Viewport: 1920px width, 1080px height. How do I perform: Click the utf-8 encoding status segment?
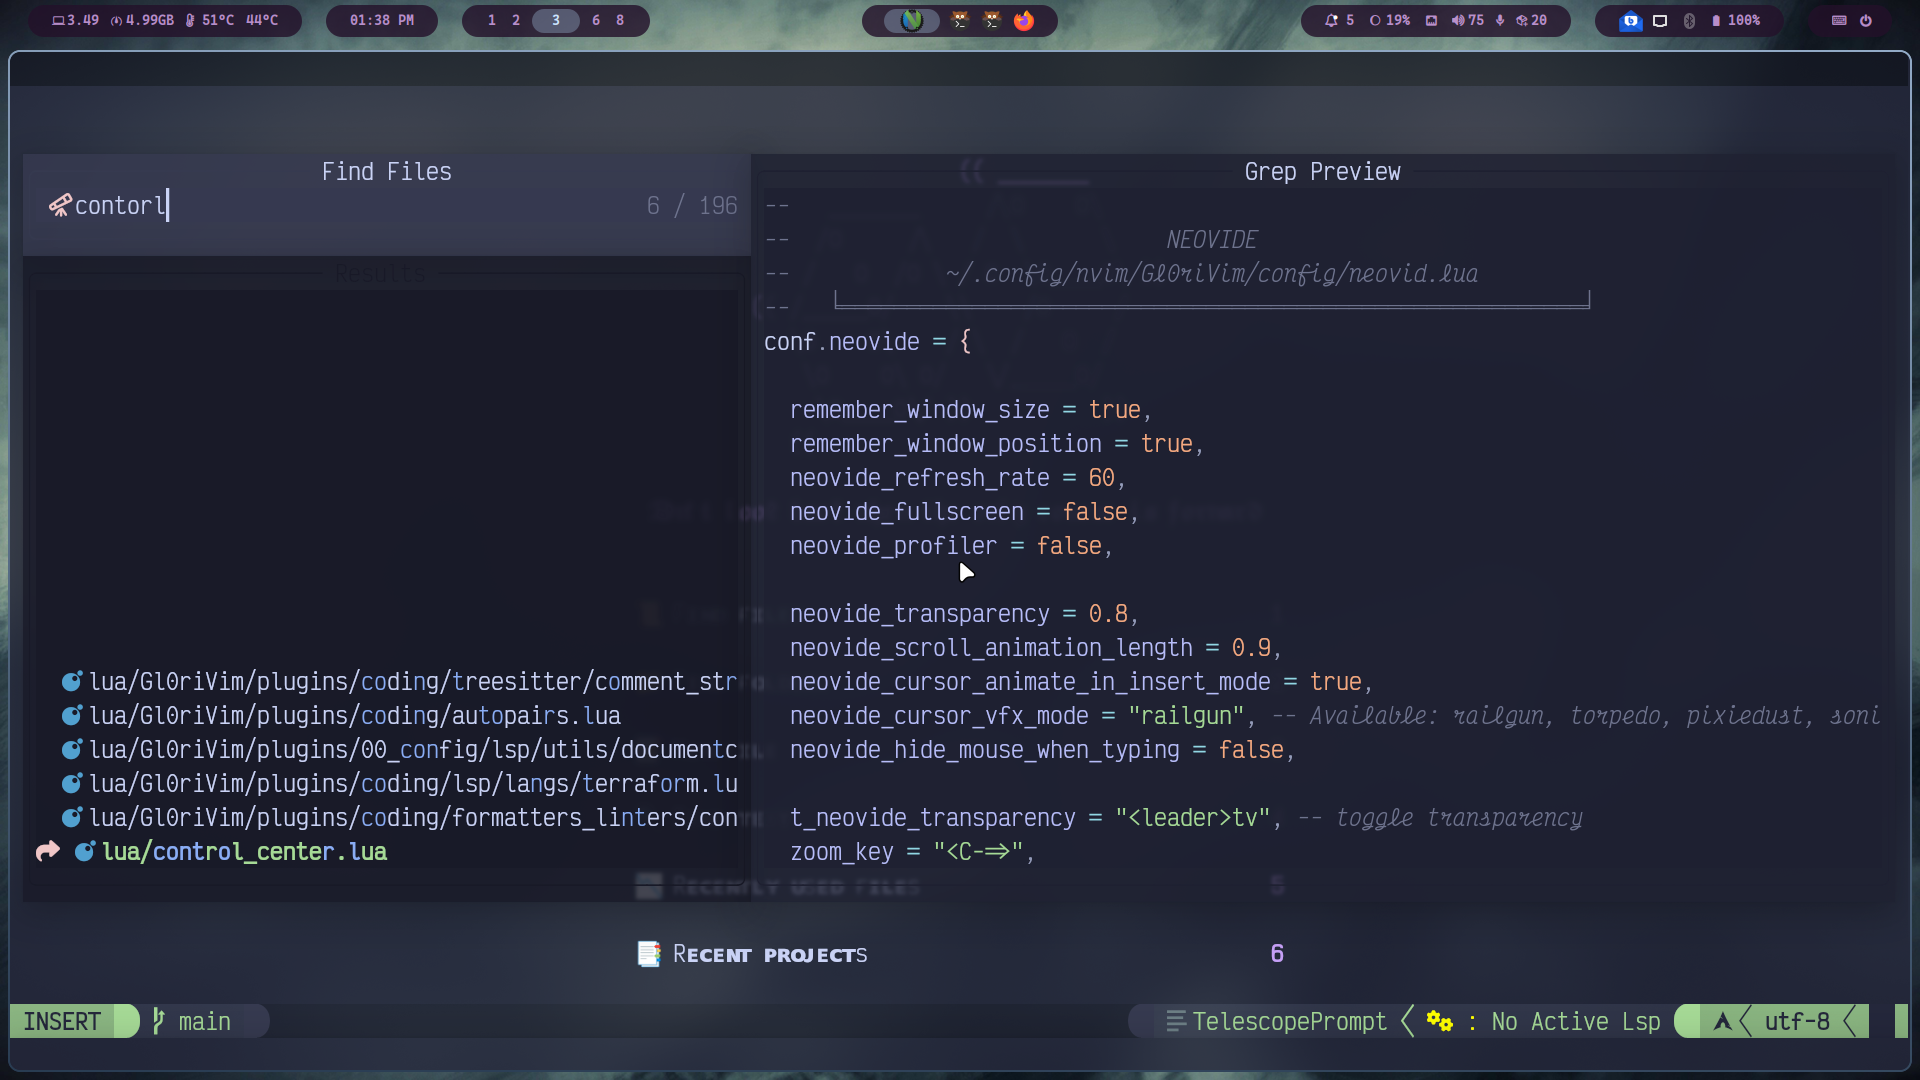click(1796, 1021)
